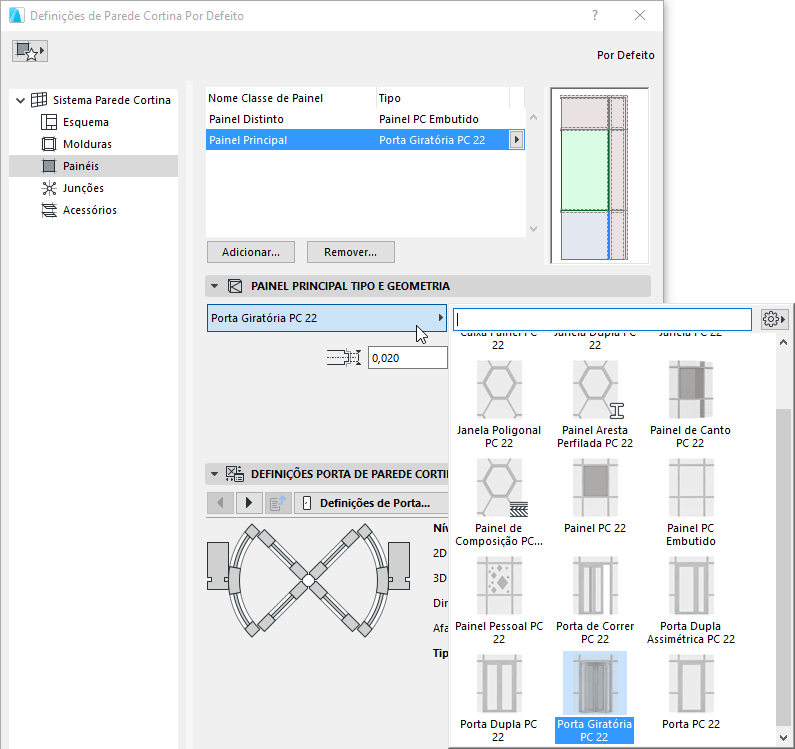
Task: Click the blue bottom panel in preview
Action: [585, 235]
